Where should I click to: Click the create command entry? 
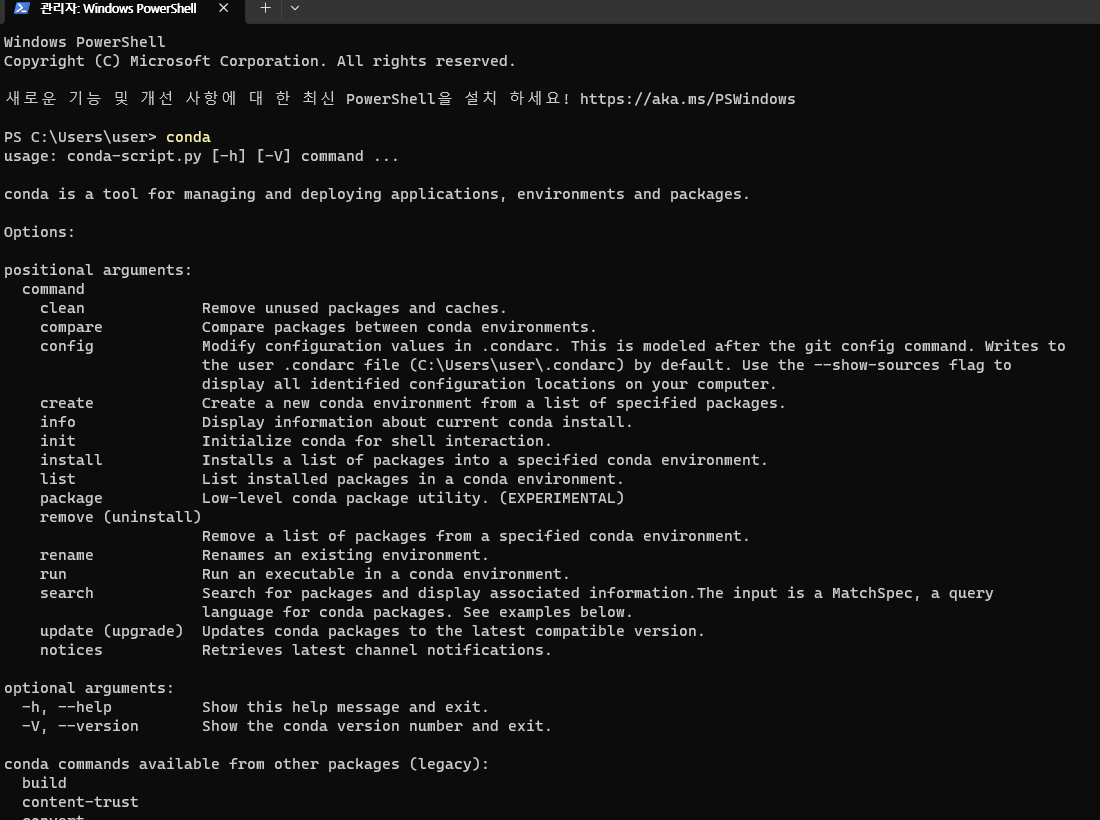67,403
